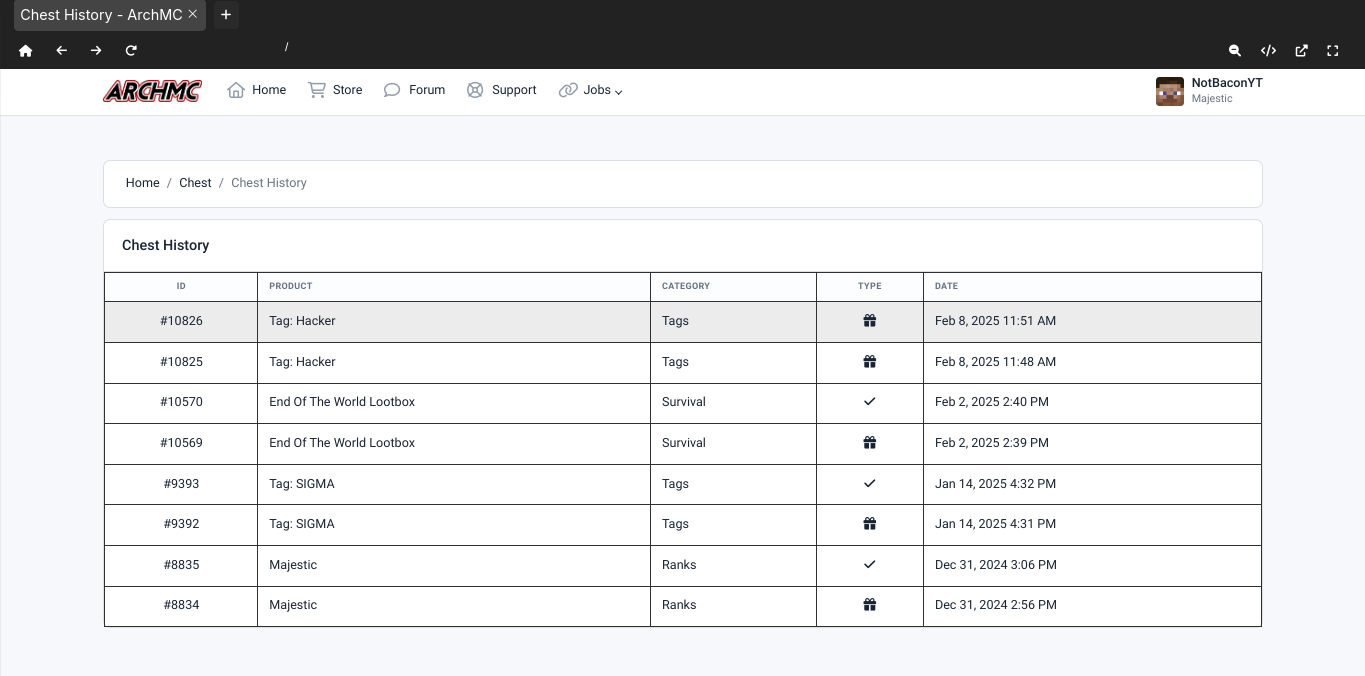Click the open-in-new-window icon

point(1301,50)
